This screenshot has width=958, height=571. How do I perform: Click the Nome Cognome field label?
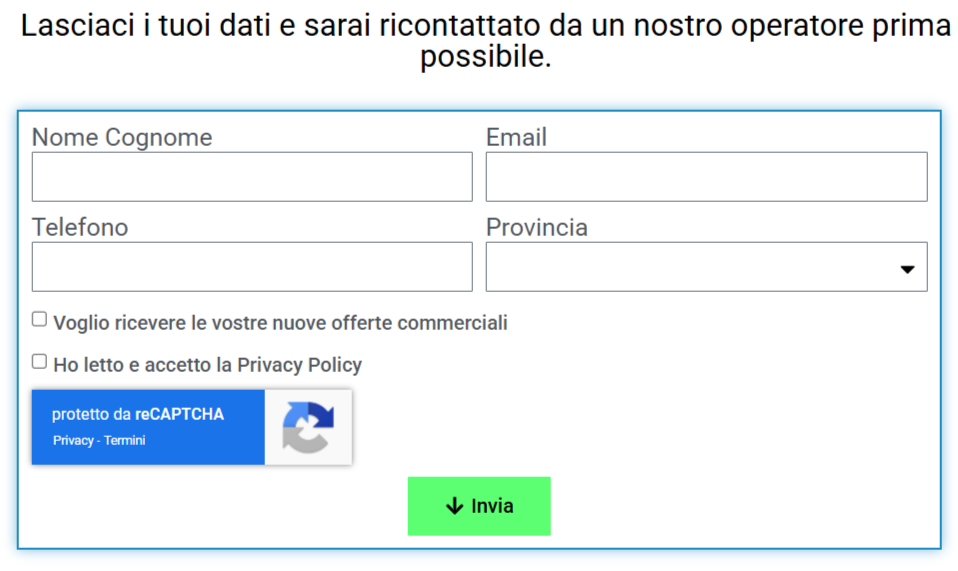coord(122,137)
